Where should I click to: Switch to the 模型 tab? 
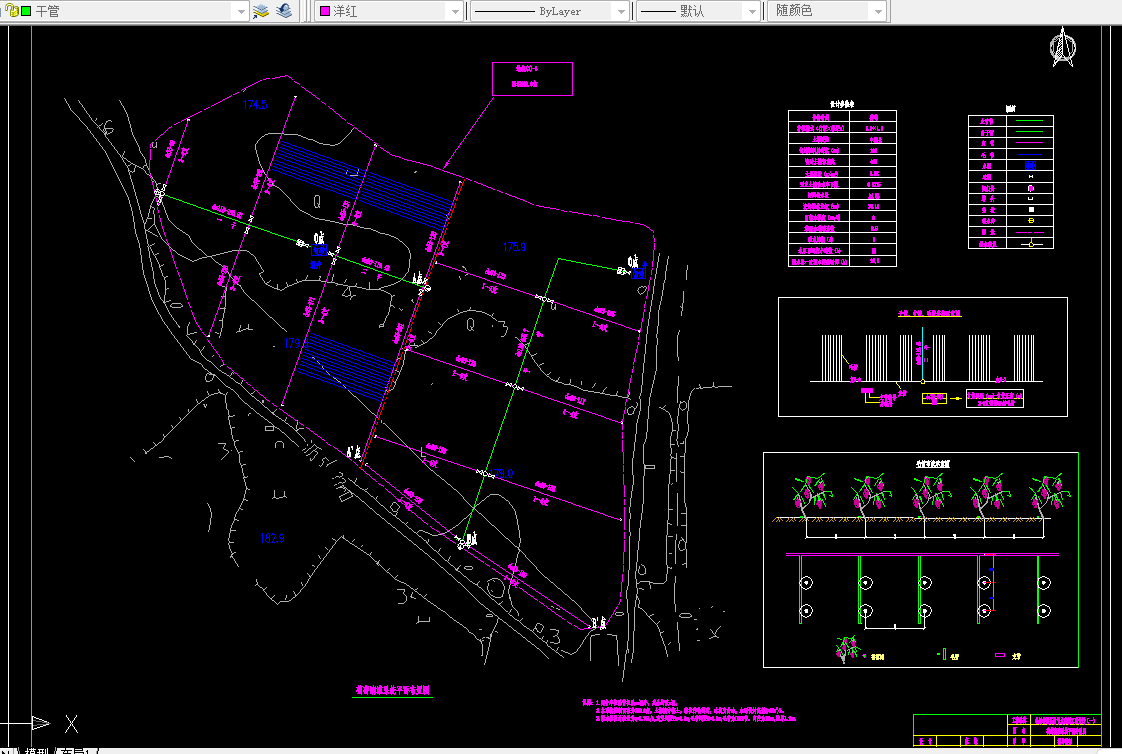(x=37, y=750)
